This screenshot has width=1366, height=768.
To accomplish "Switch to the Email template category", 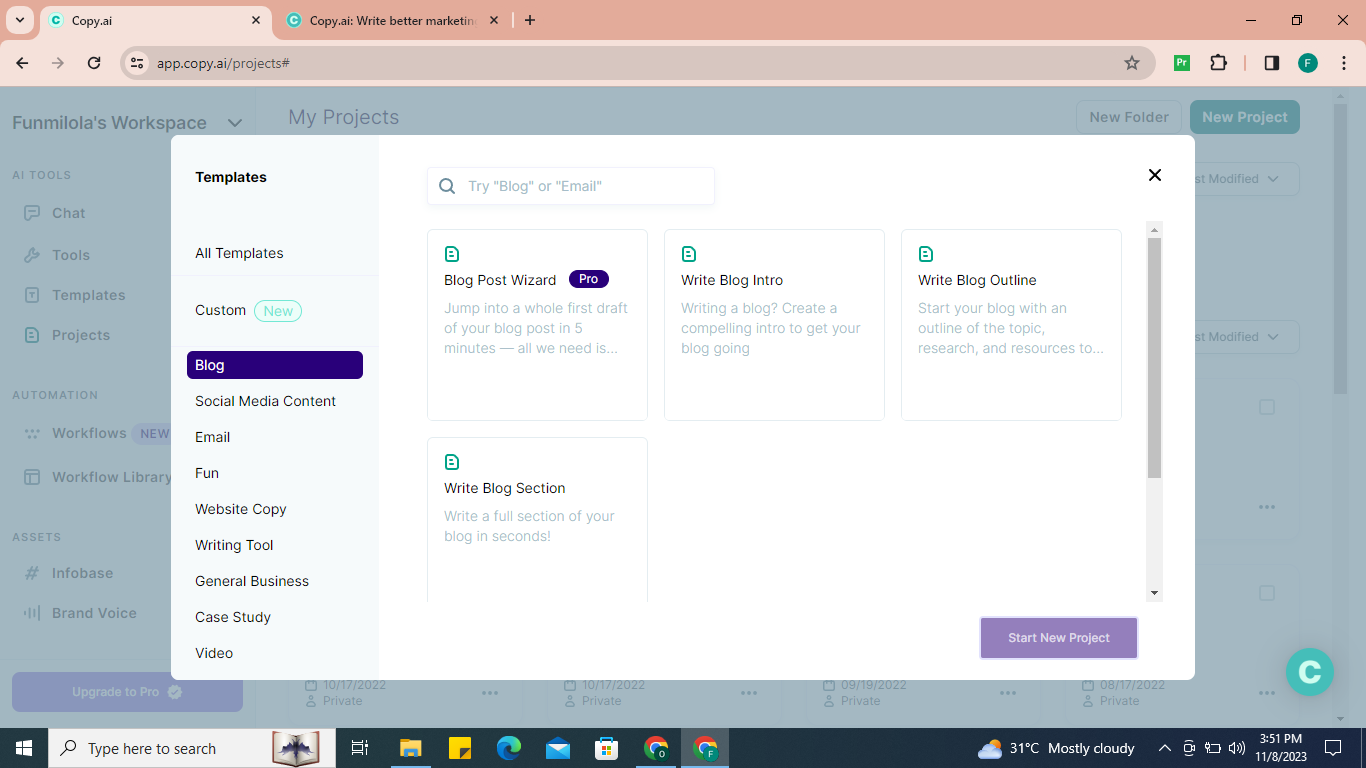I will point(213,437).
